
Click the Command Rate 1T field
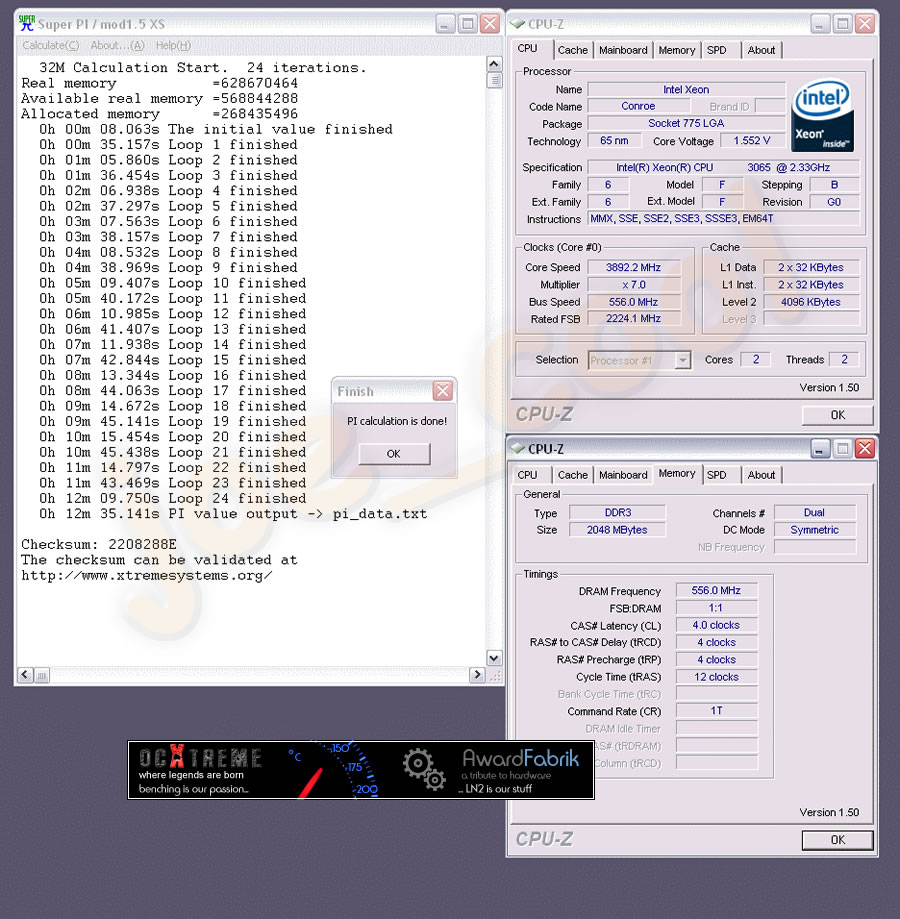(716, 711)
